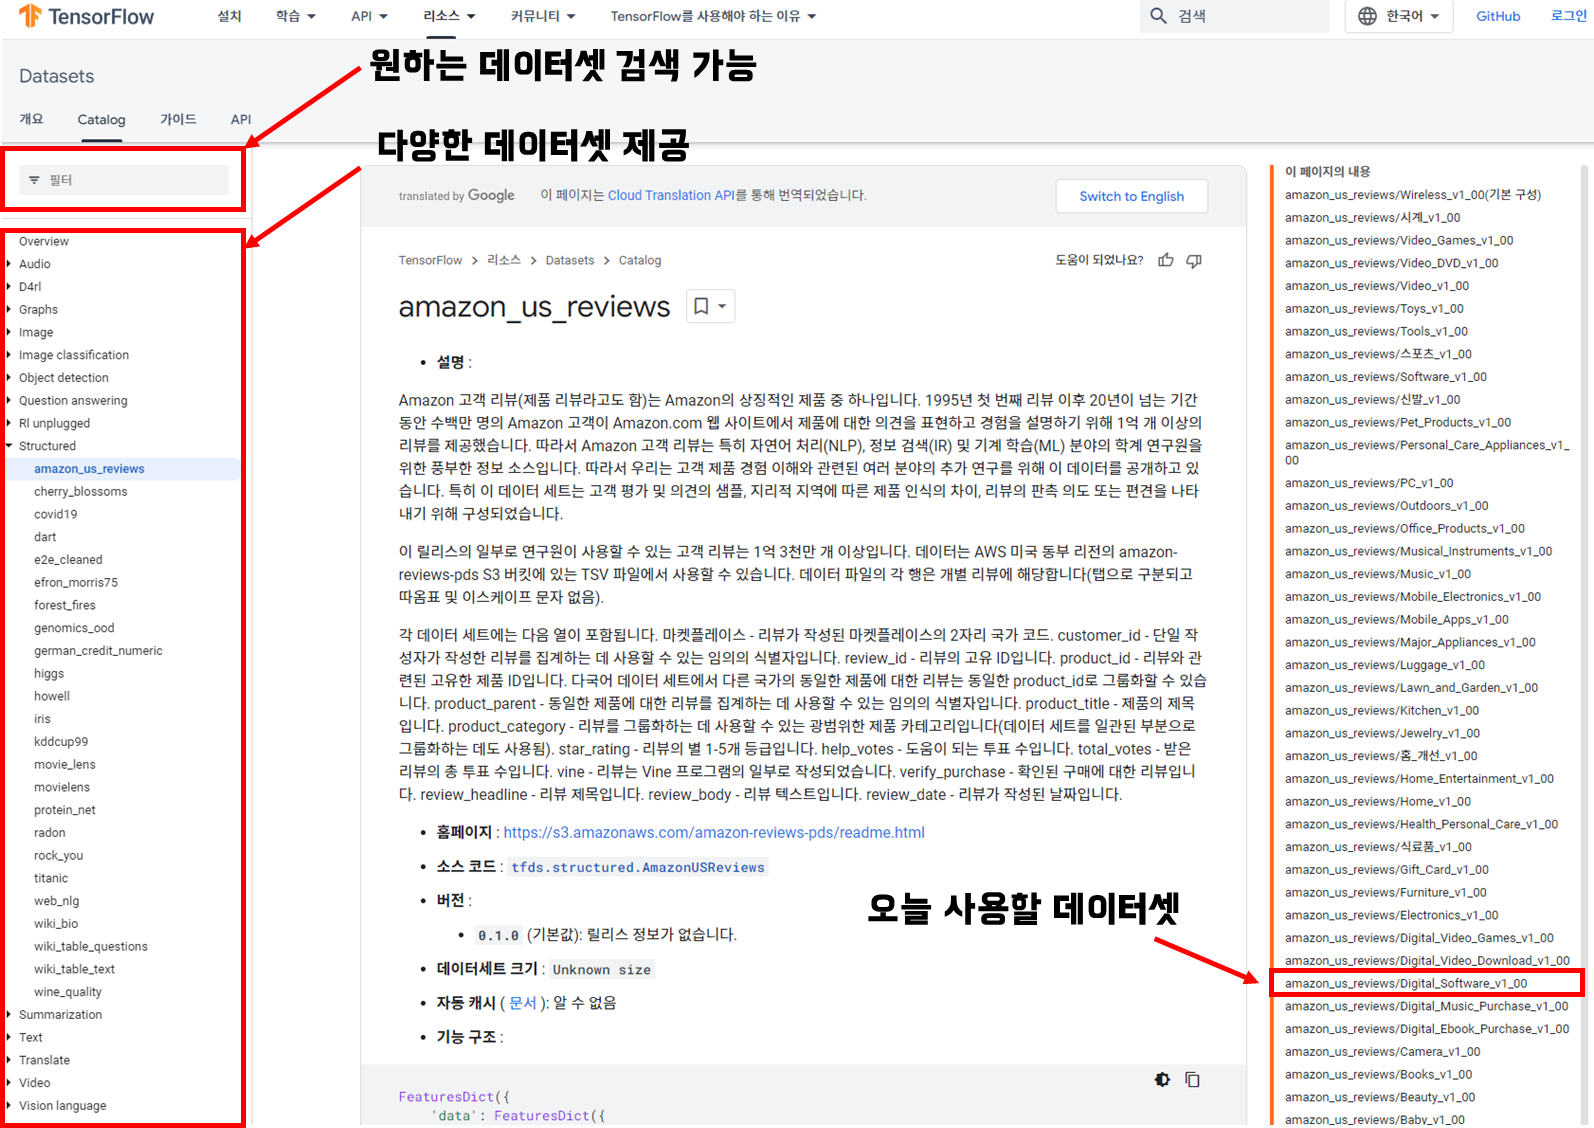Jump to Digital_Software_v1_00 section
This screenshot has height=1128, width=1594.
[x=1406, y=983]
